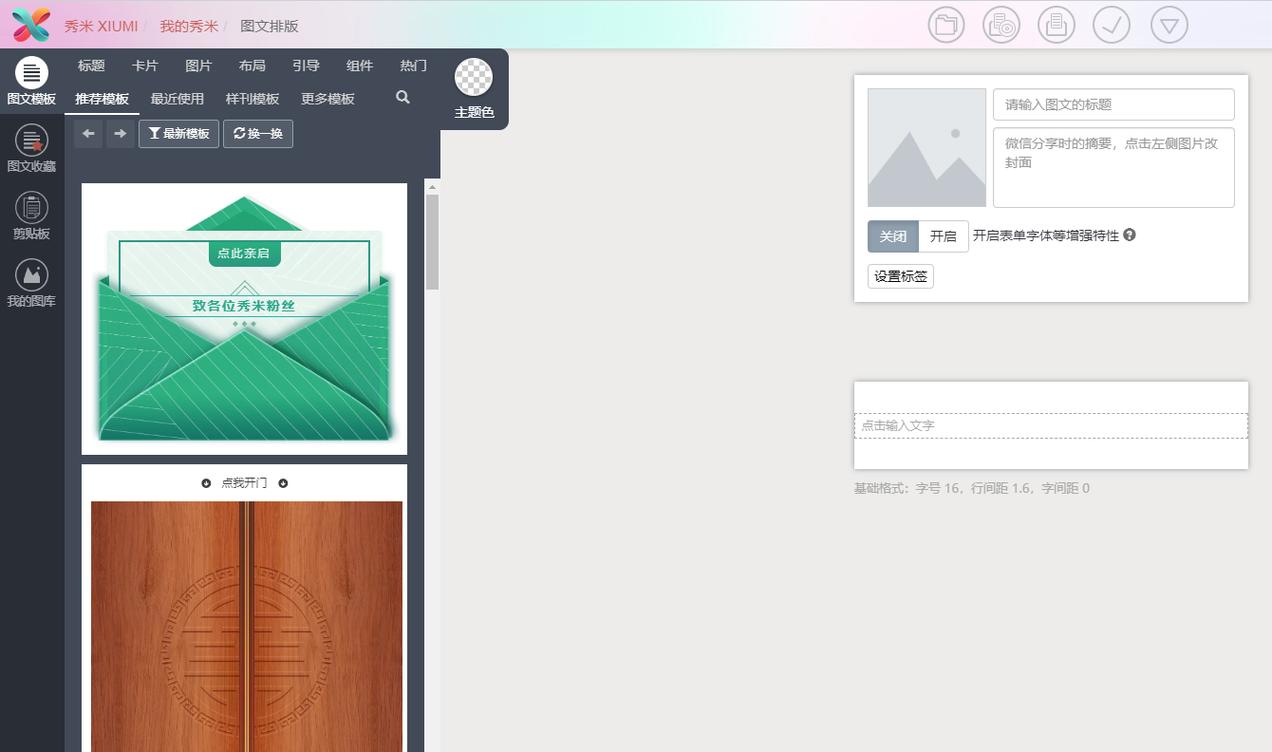Select the 开启 toggle option
Screen dimensions: 1272x752
pyautogui.click(x=943, y=236)
